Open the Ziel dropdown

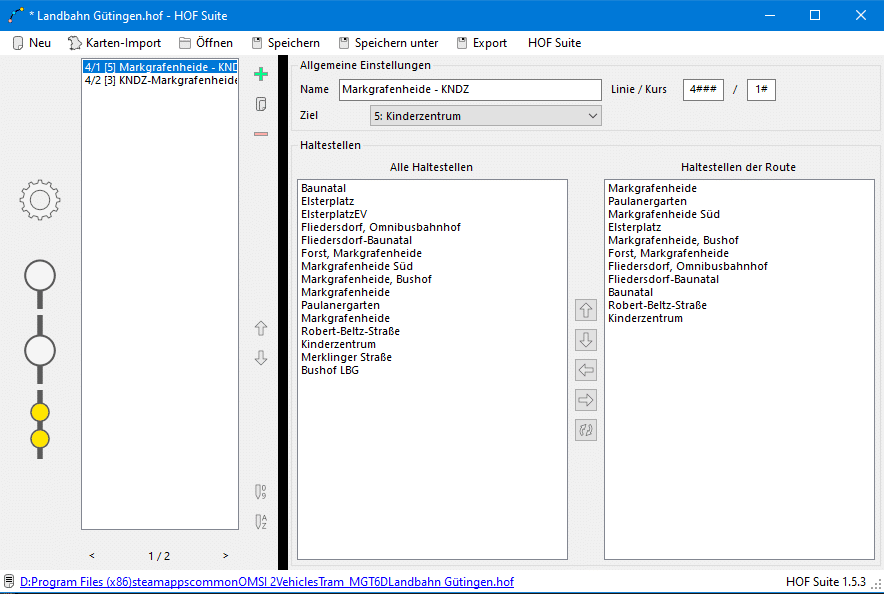485,116
